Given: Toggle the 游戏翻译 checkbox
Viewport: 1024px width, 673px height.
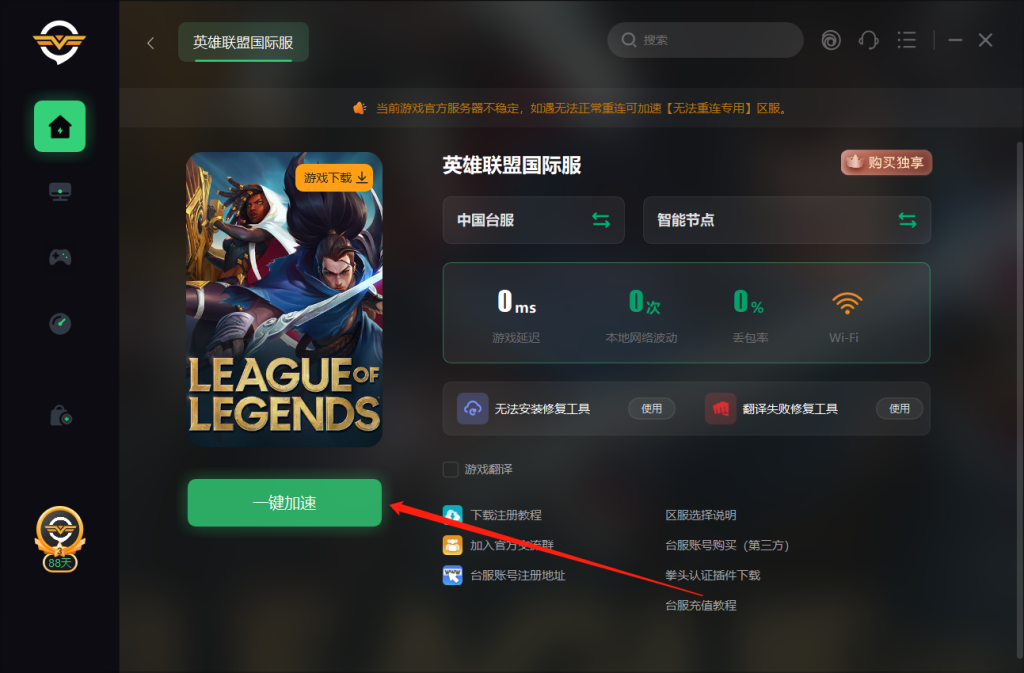Looking at the screenshot, I should point(451,469).
